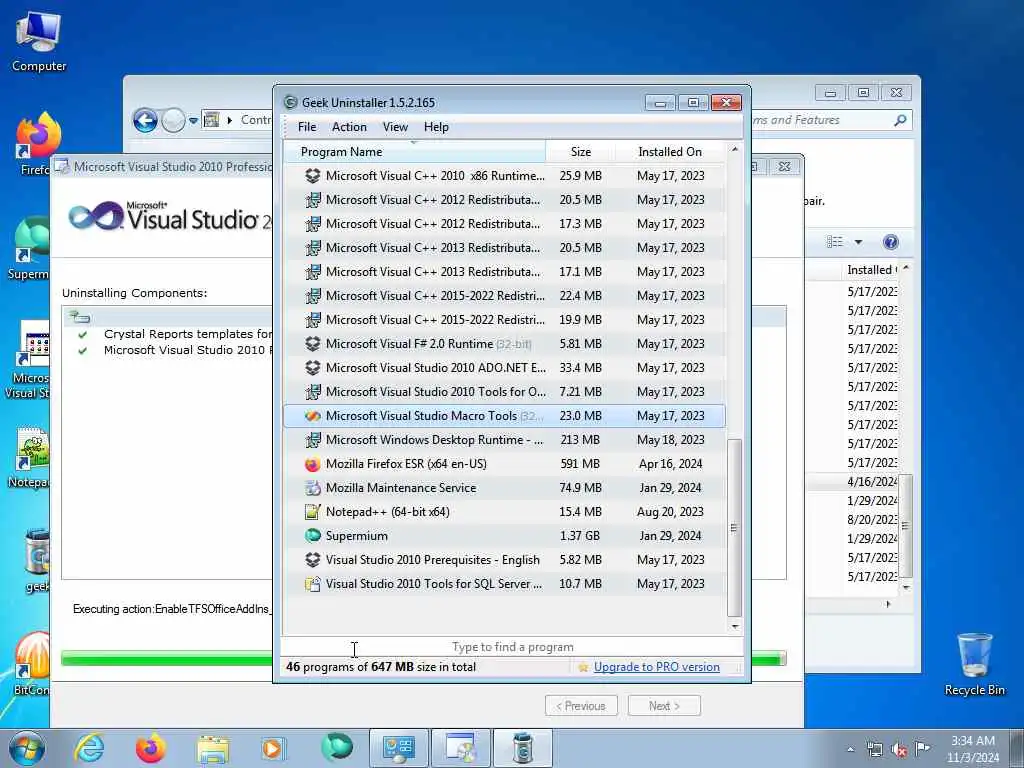Launch Internet Explorer from taskbar
The width and height of the screenshot is (1024, 768).
(89, 748)
